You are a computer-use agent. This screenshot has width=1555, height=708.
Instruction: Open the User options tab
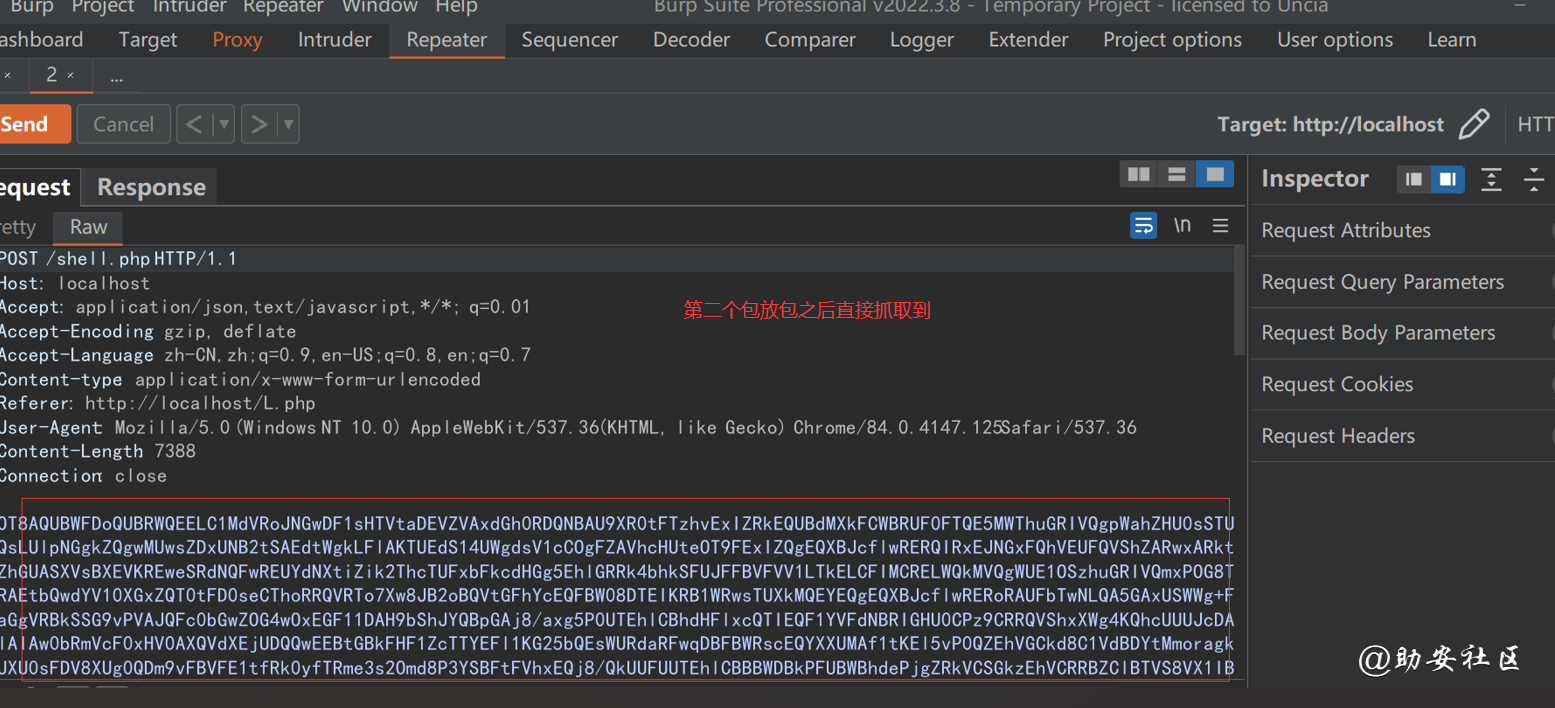[x=1335, y=40]
